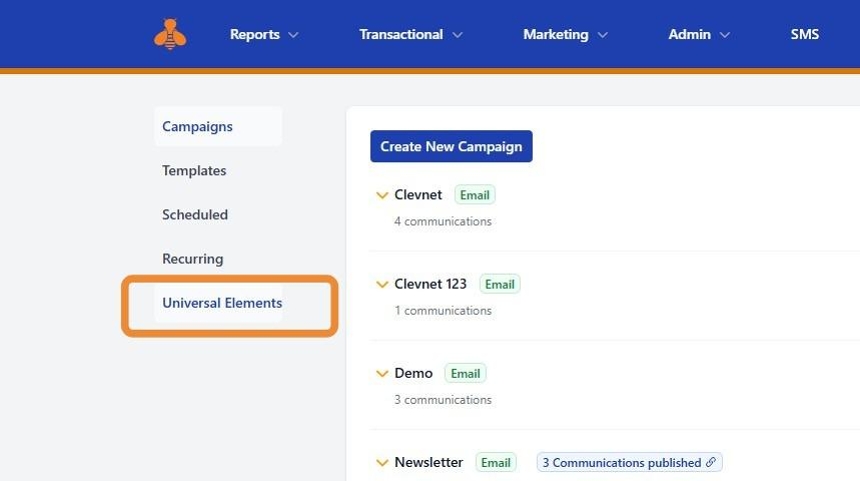The width and height of the screenshot is (860, 481).
Task: Click the link icon on published communications badge
Action: tap(711, 463)
